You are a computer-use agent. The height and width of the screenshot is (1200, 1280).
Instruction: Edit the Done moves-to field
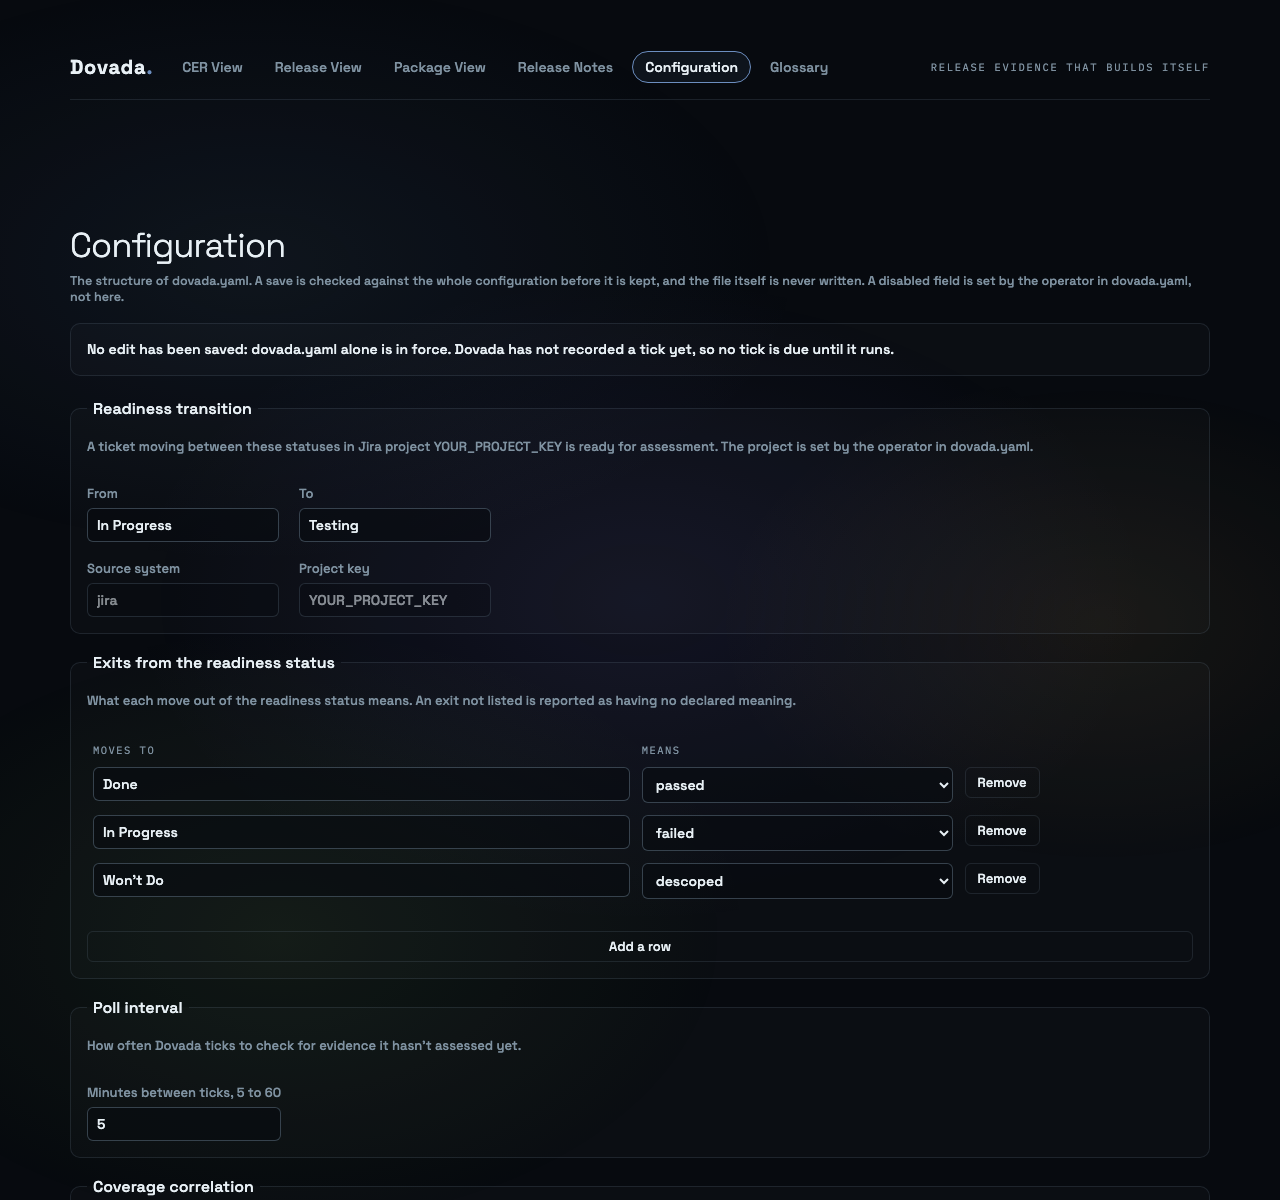click(x=361, y=784)
